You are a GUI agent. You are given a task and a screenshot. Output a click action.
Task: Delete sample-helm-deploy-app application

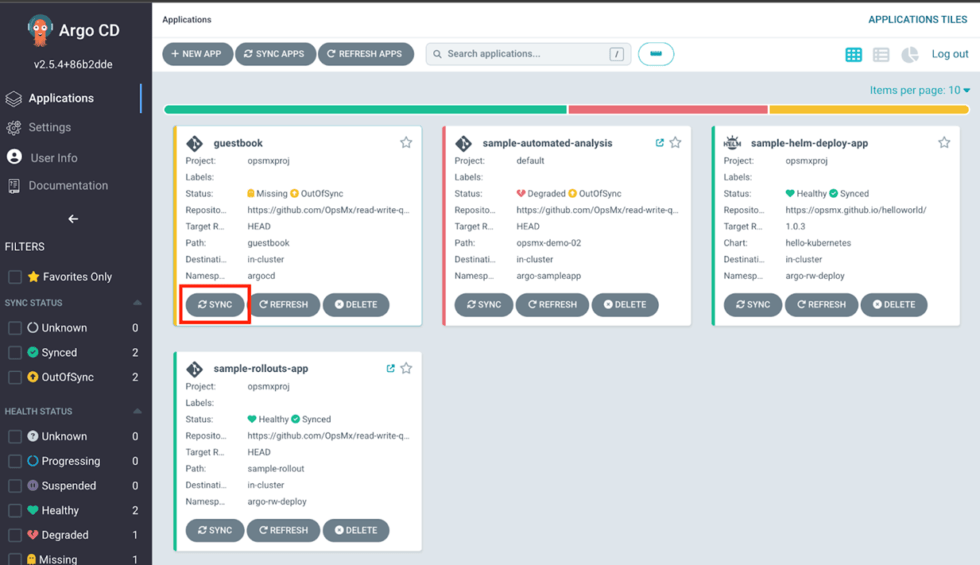pyautogui.click(x=894, y=304)
